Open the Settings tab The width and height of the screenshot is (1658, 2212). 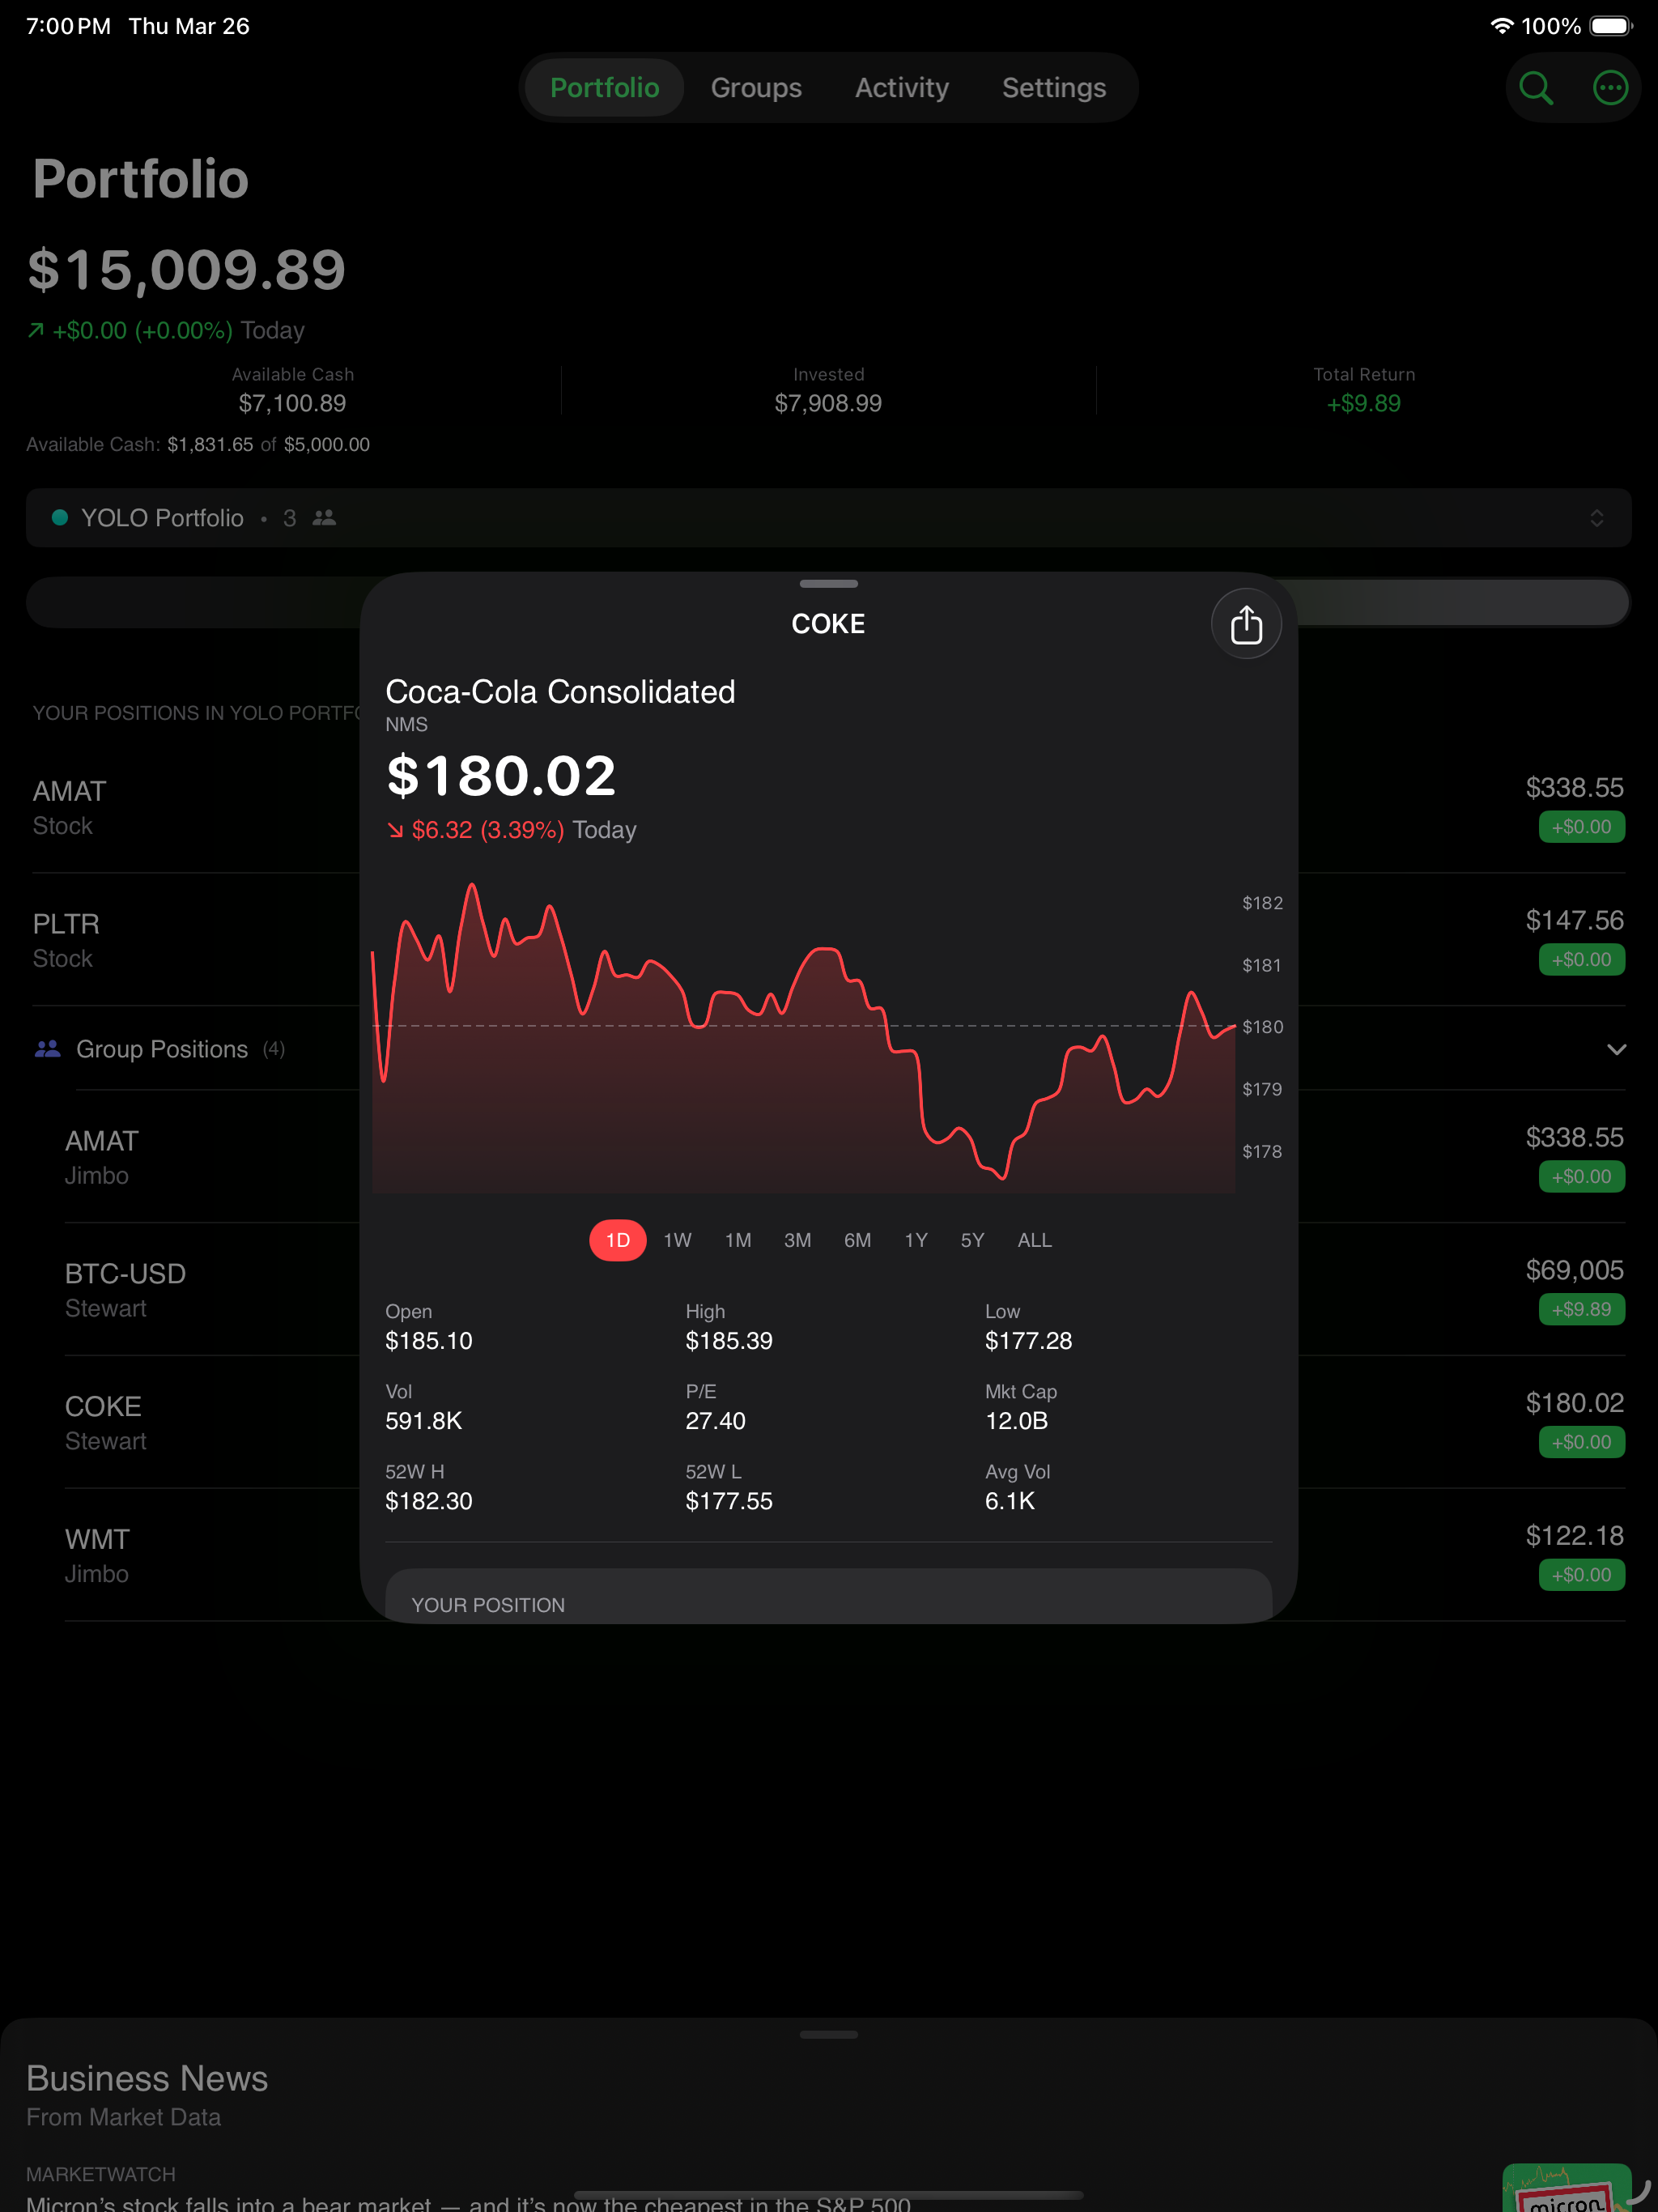(x=1054, y=87)
